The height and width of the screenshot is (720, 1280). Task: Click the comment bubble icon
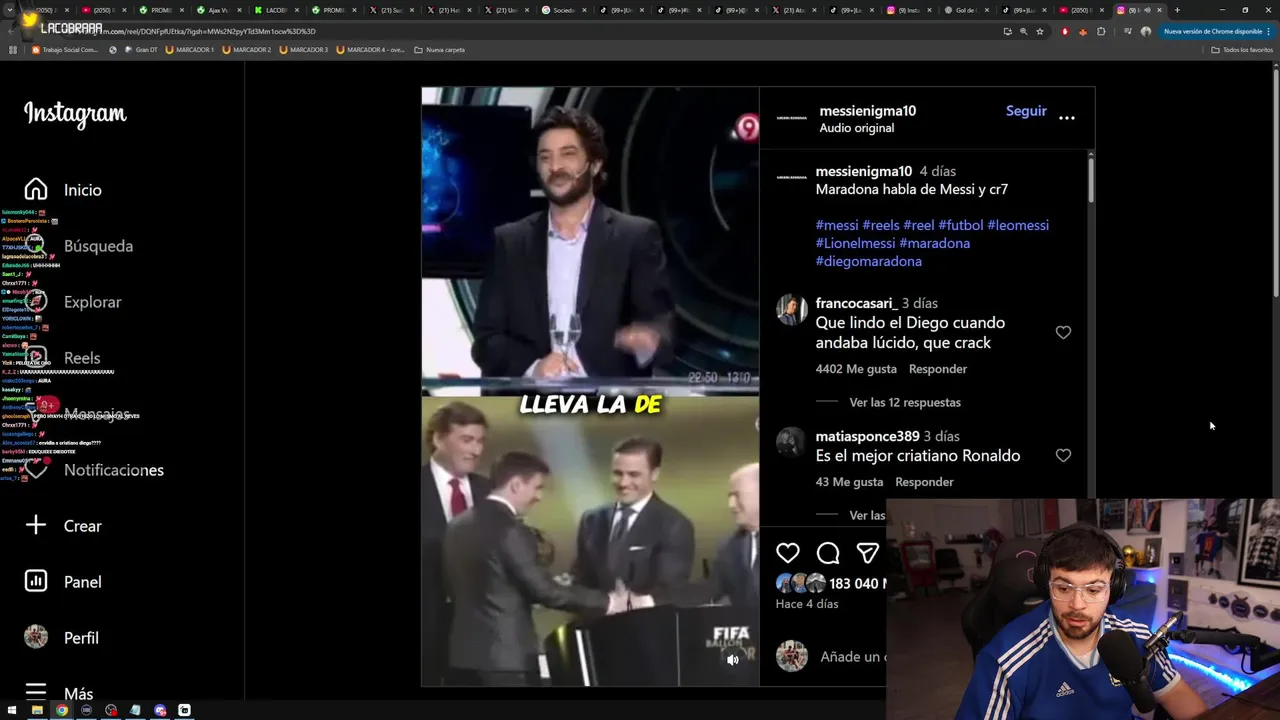tap(828, 553)
